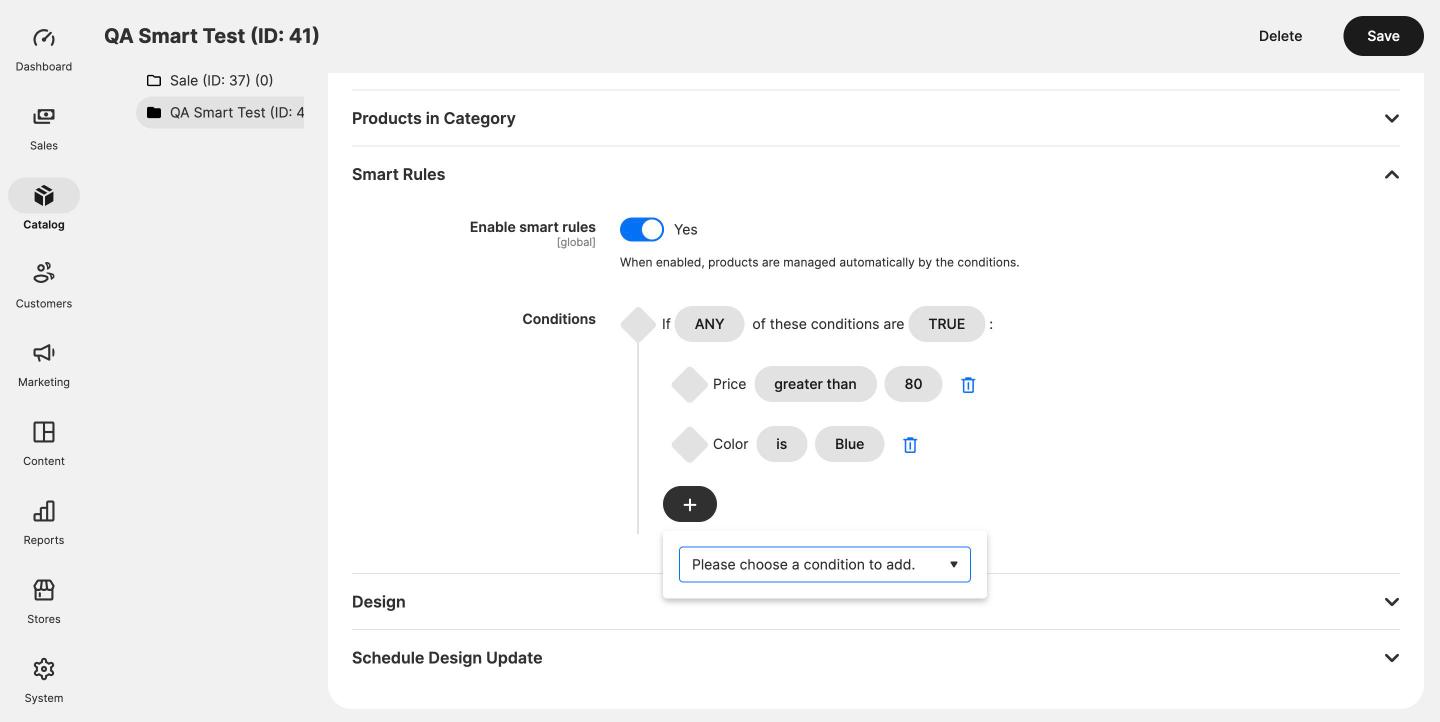Click the Yes label beside the switch

pyautogui.click(x=686, y=229)
